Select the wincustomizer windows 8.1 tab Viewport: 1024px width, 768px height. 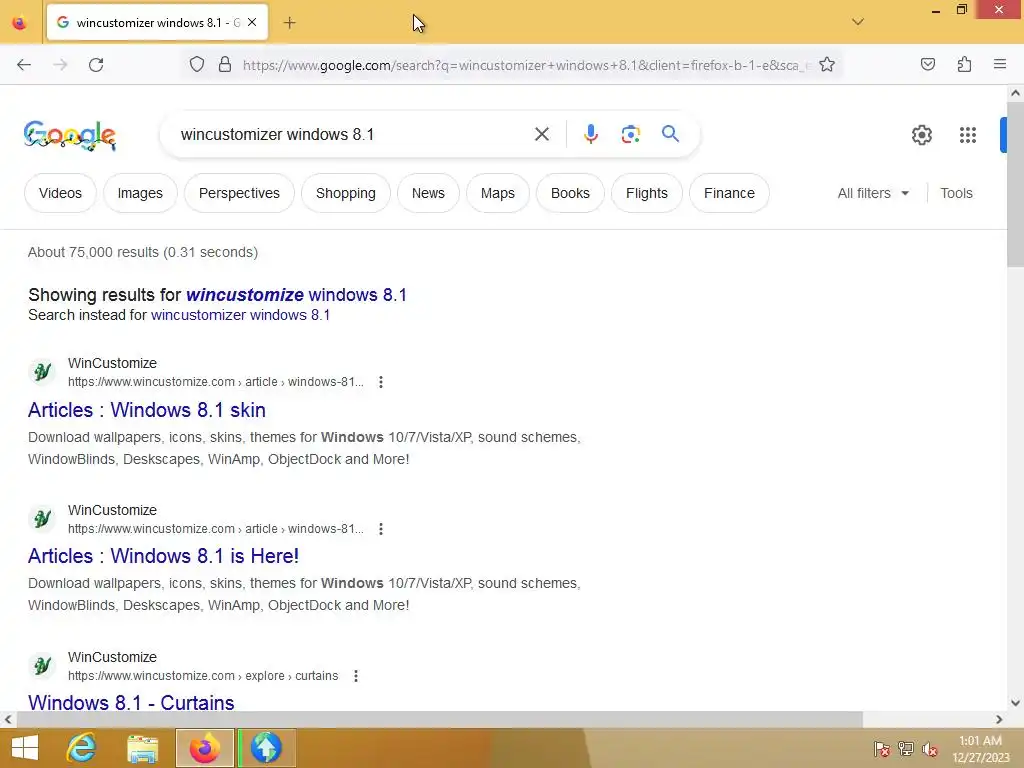coord(157,22)
